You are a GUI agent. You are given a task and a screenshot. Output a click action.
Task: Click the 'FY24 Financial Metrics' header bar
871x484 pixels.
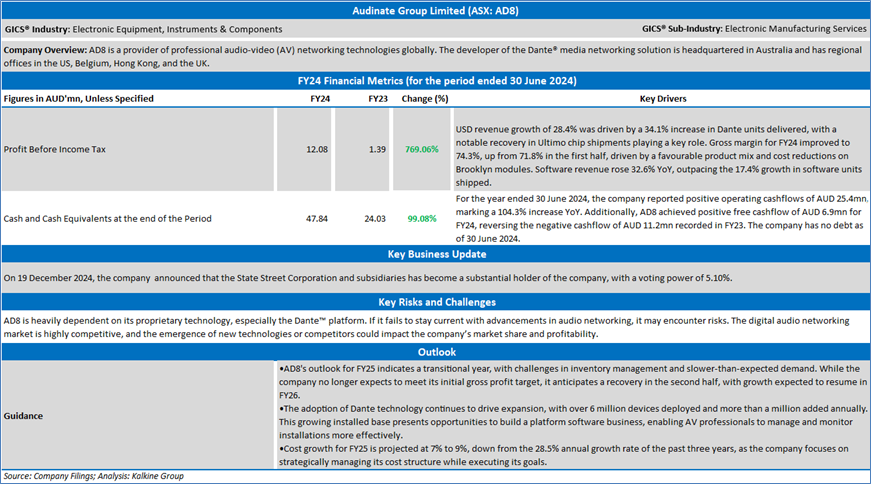tap(436, 81)
